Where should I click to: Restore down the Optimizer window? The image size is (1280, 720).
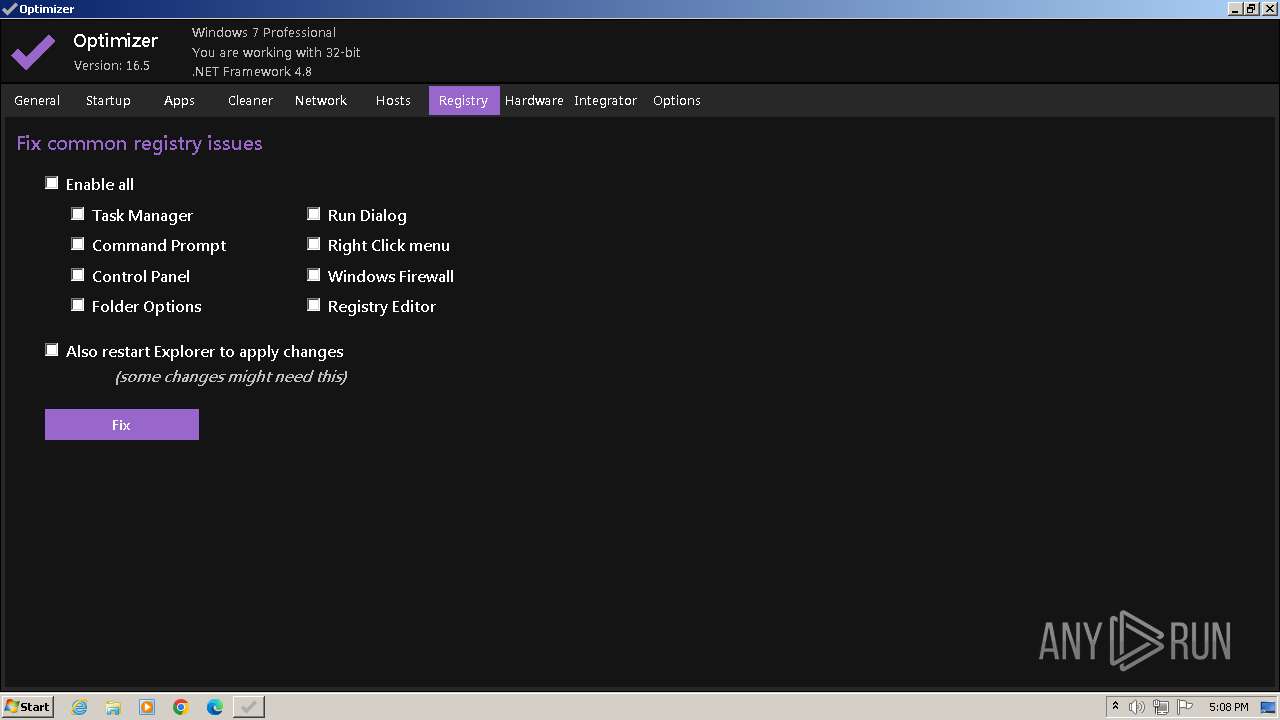point(1251,8)
